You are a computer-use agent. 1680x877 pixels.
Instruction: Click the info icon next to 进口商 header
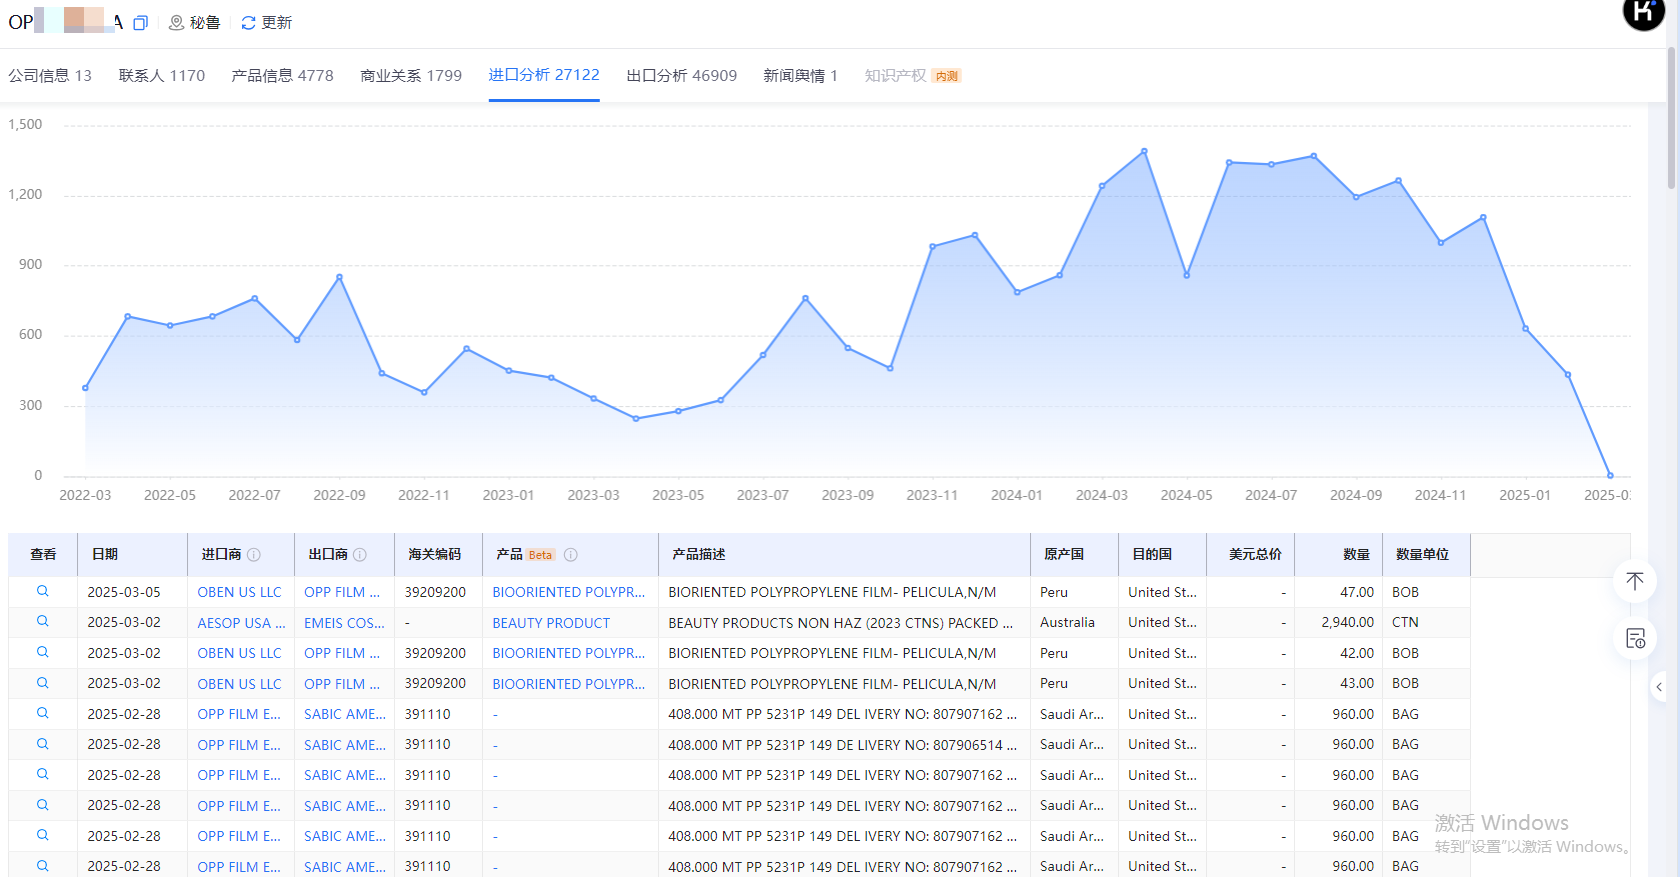point(254,555)
